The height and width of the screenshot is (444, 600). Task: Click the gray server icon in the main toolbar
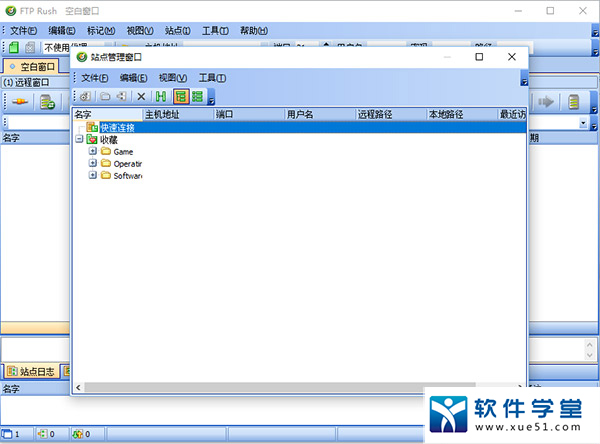point(30,47)
